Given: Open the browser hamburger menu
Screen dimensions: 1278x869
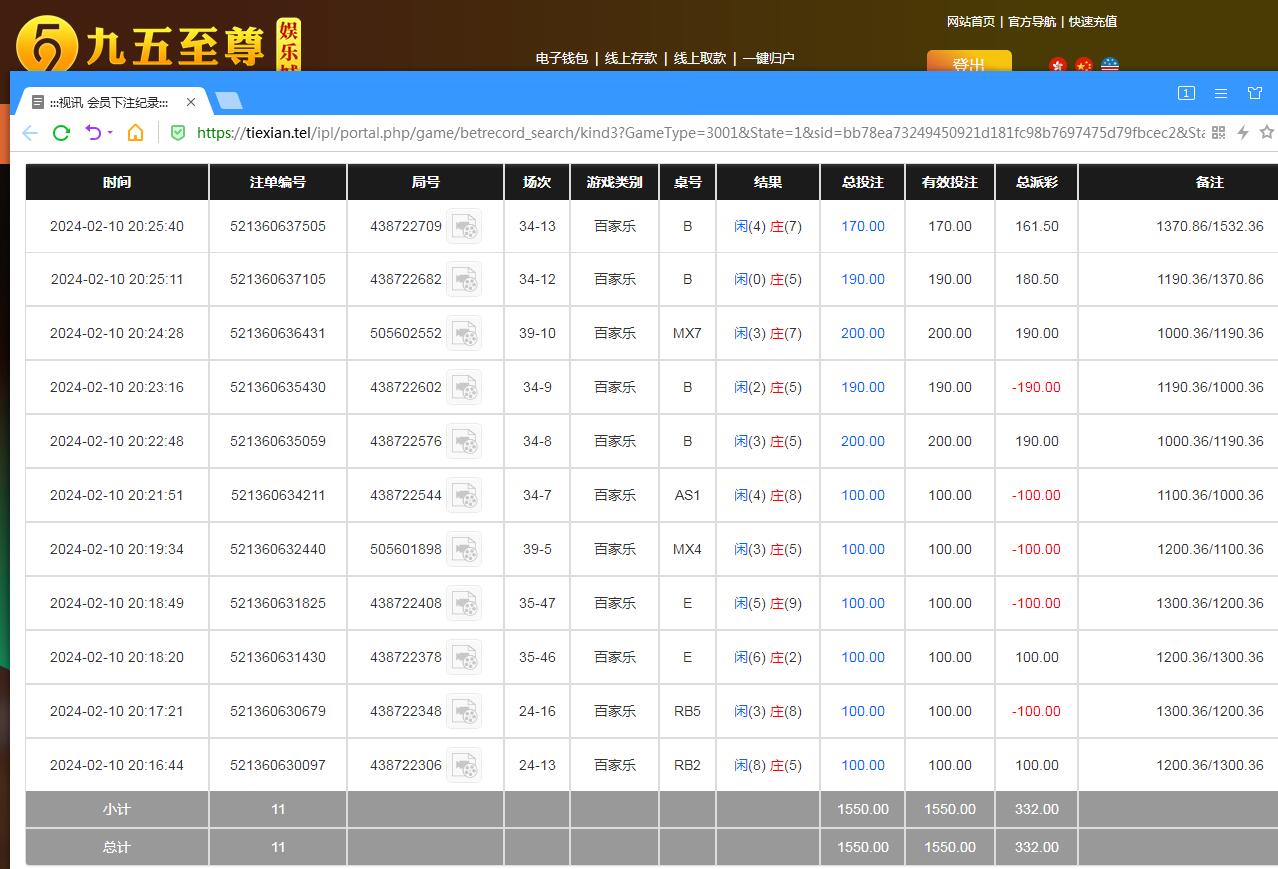Looking at the screenshot, I should pyautogui.click(x=1221, y=93).
